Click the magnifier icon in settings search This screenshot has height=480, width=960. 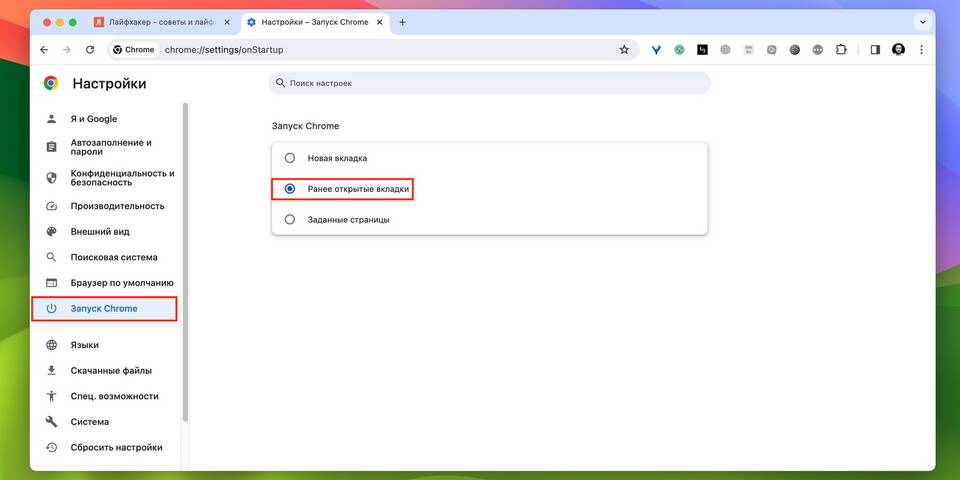point(280,83)
